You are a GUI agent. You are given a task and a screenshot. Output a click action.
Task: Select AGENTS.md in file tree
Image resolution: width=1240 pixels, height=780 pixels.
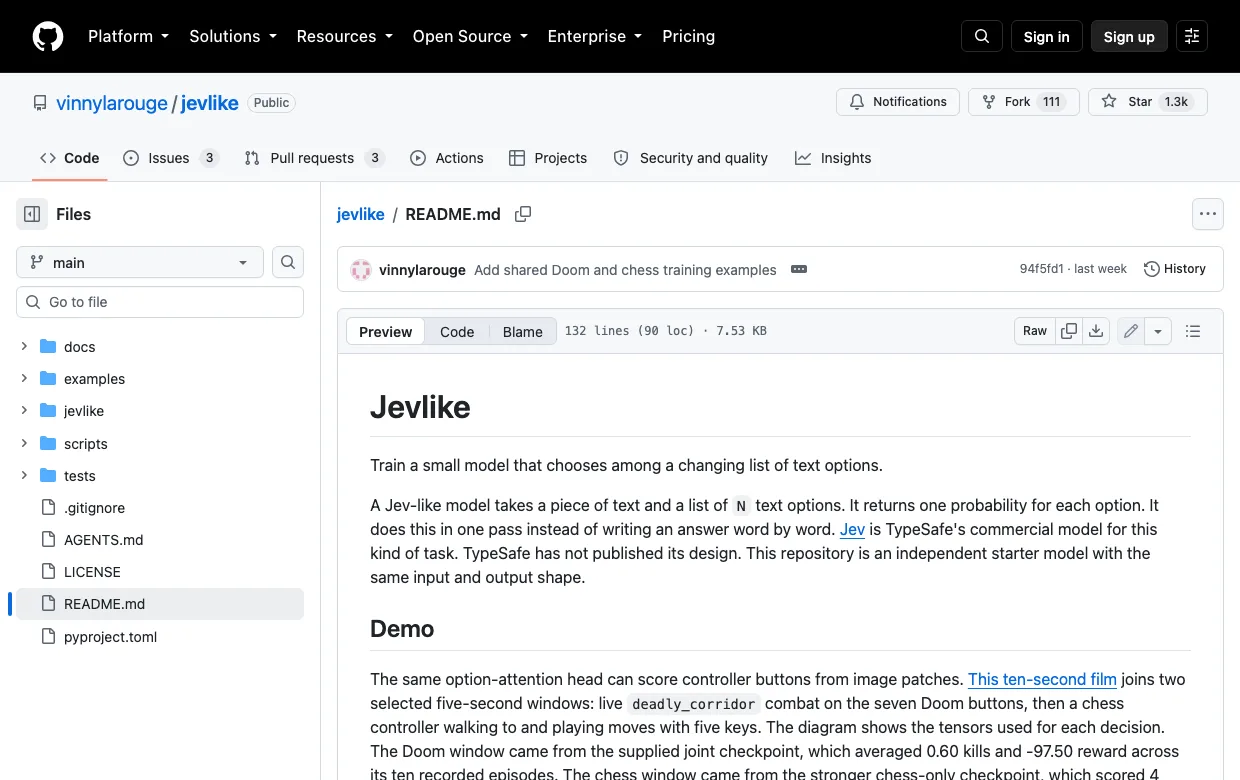[x=160, y=540]
